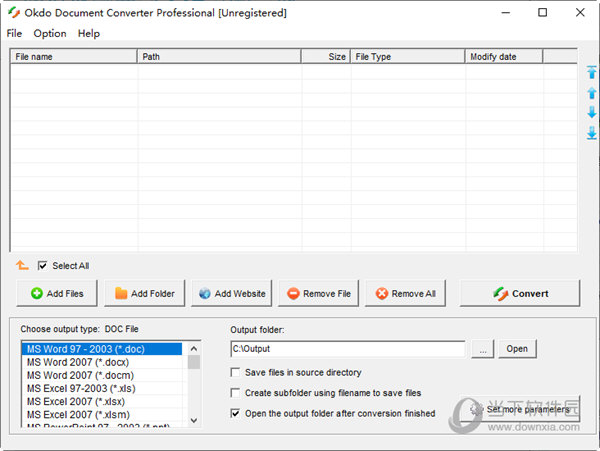Open the Help menu
The image size is (600, 451).
[89, 34]
